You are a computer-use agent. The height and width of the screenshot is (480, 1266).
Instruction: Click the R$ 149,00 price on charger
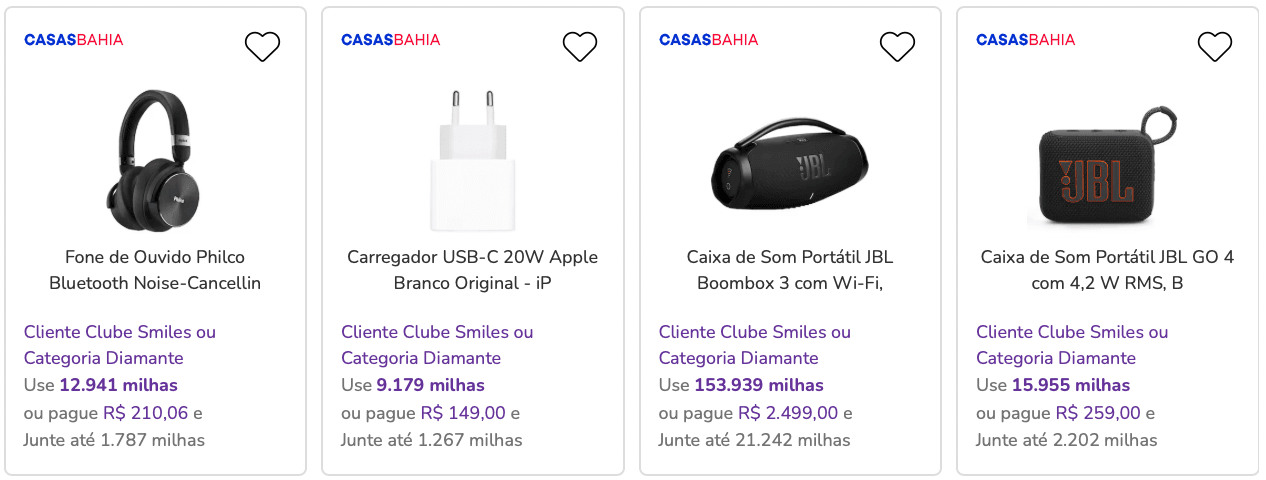pyautogui.click(x=463, y=413)
